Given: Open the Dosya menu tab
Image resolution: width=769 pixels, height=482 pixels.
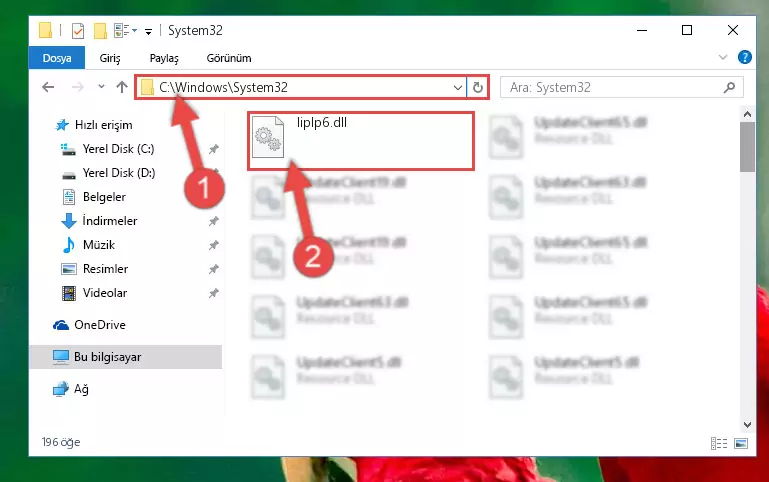Looking at the screenshot, I should [57, 58].
